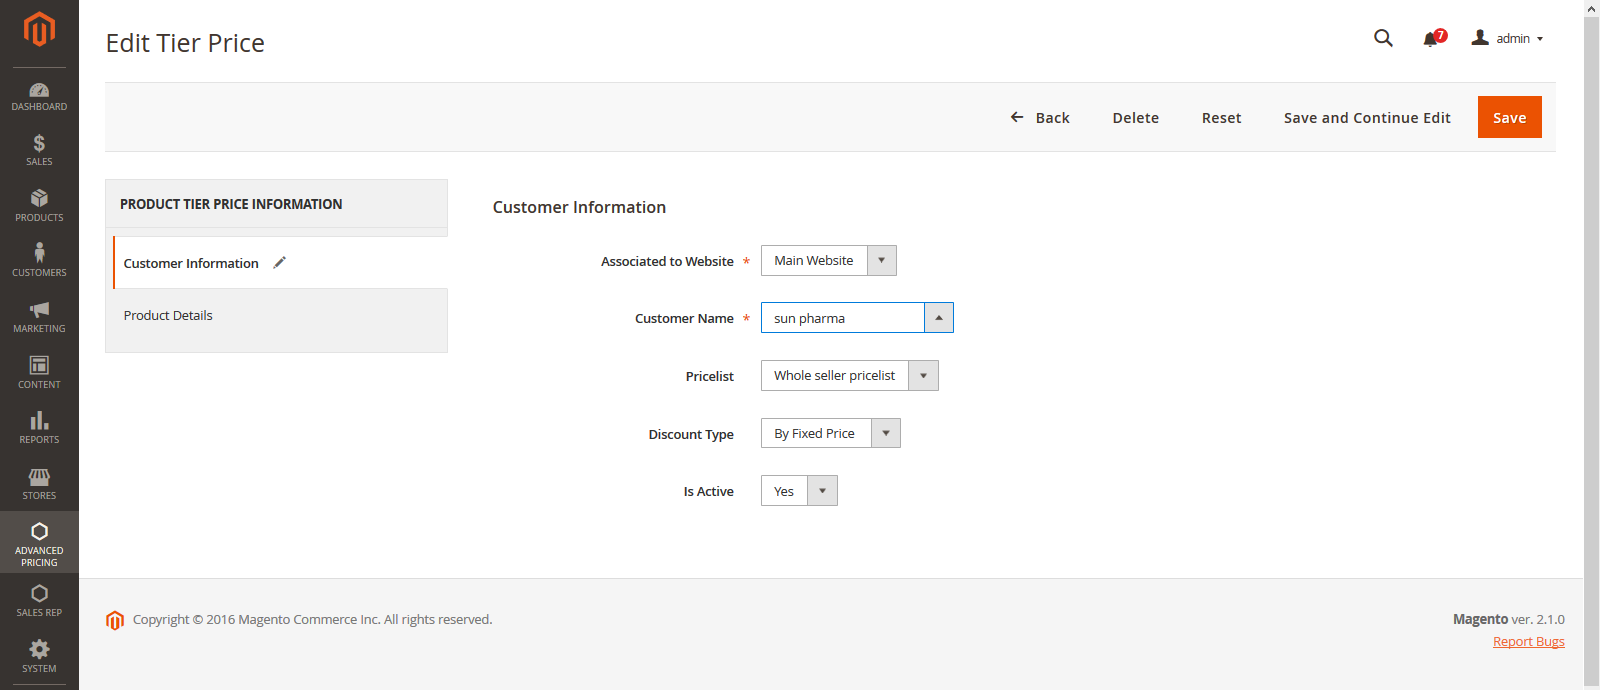Open the Stores sidebar menu
The width and height of the screenshot is (1600, 690).
tap(39, 483)
